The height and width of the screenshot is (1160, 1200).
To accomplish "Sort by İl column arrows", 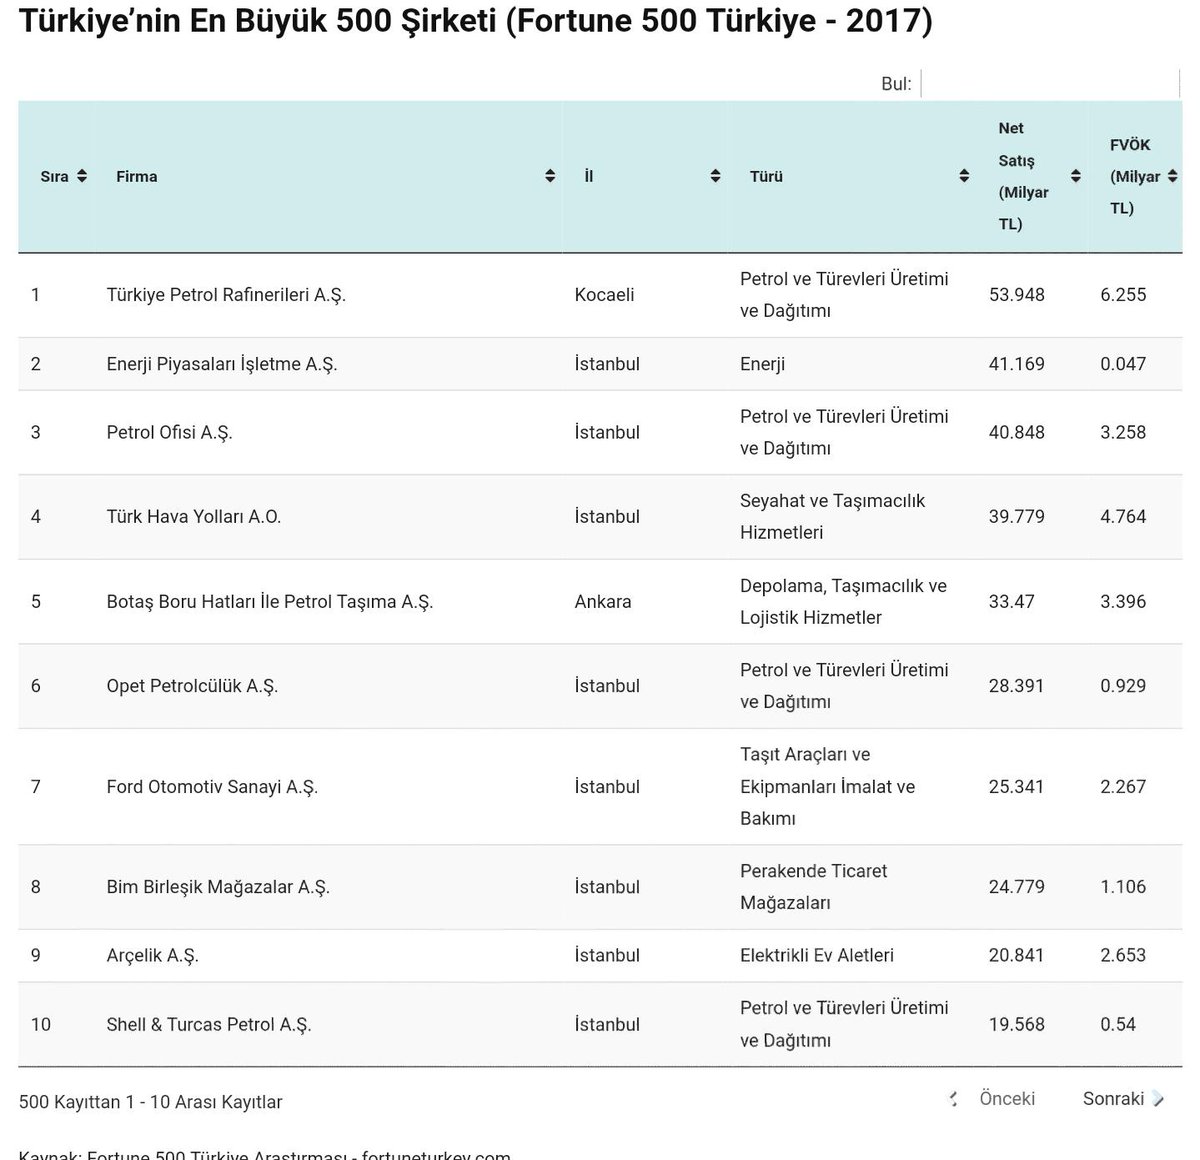I will click(x=715, y=176).
